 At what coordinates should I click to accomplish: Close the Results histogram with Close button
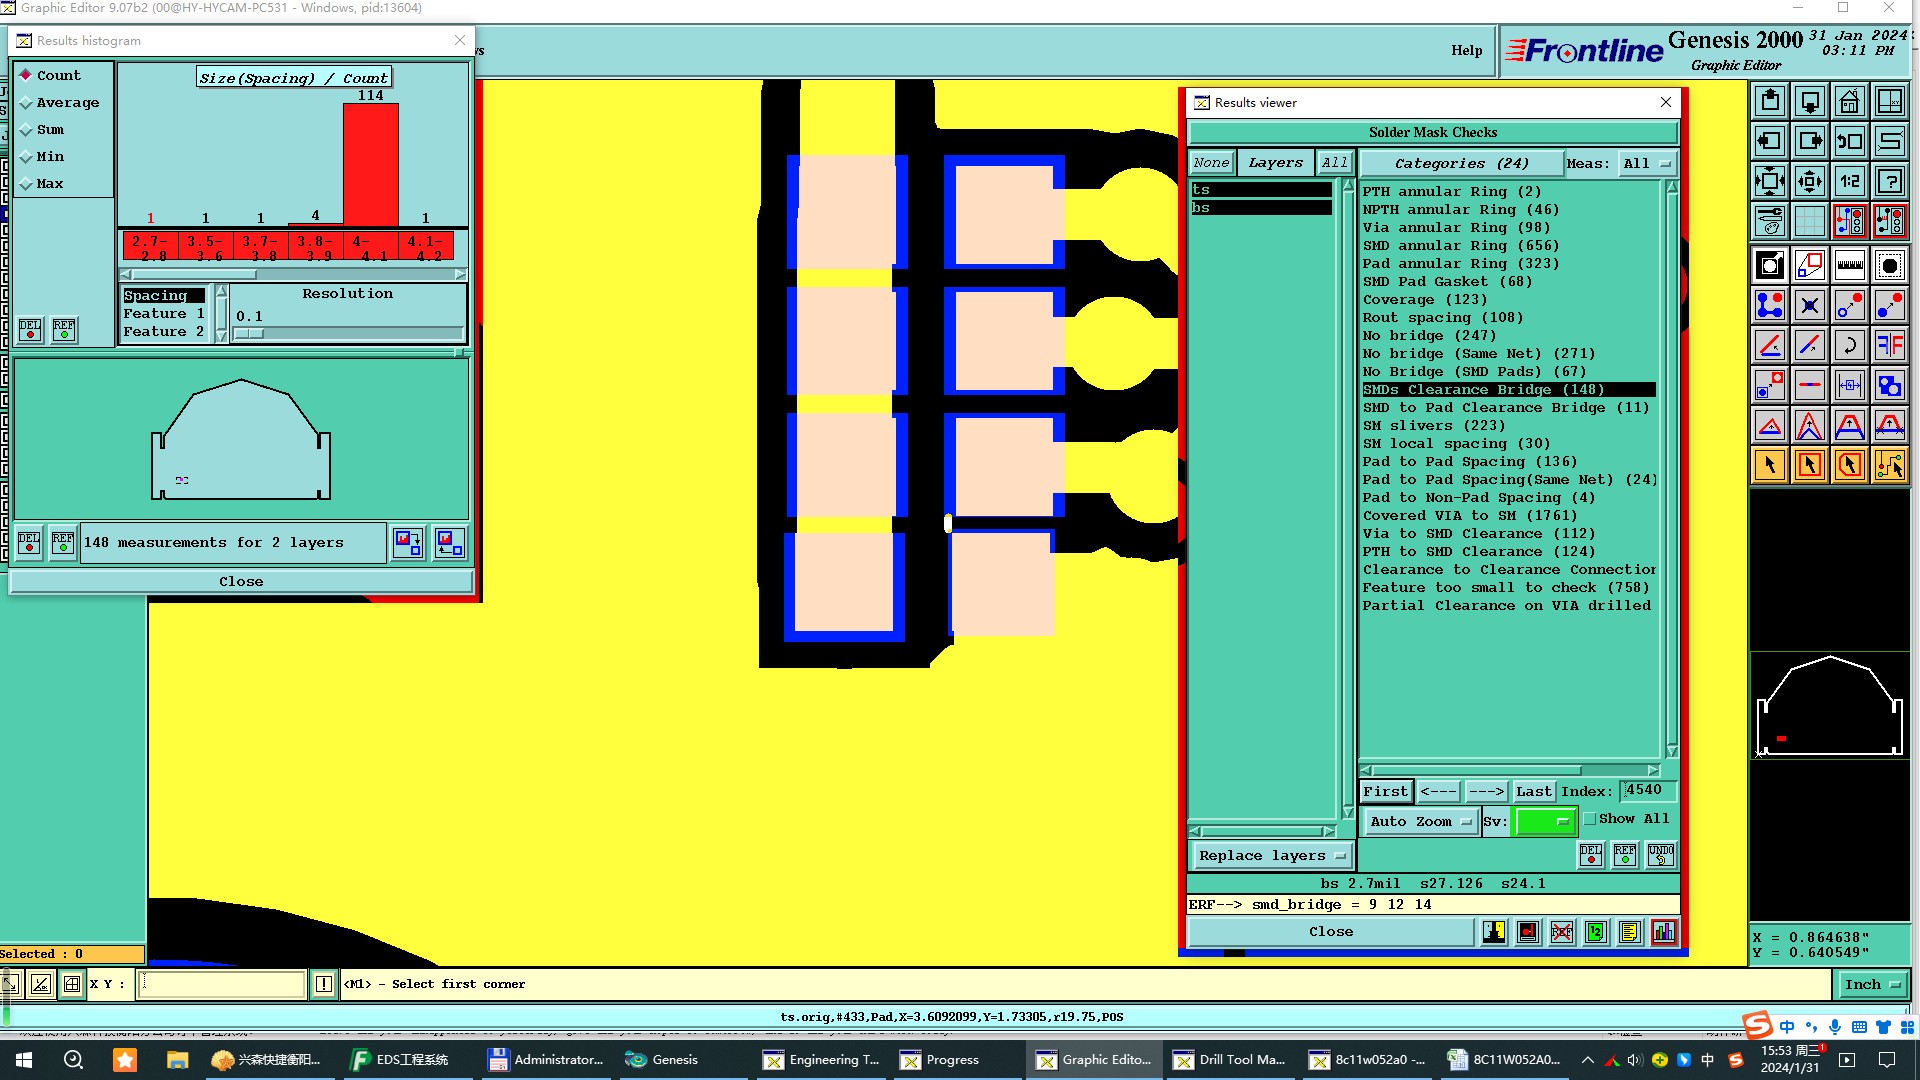[x=241, y=581]
